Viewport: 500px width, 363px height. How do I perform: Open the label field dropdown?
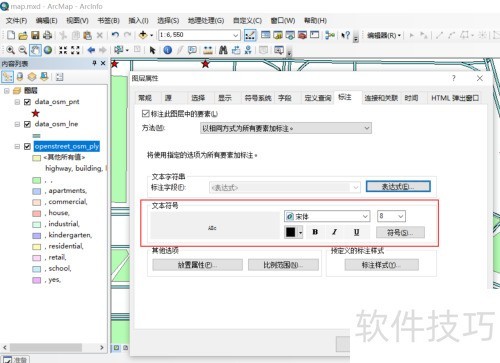pos(356,187)
